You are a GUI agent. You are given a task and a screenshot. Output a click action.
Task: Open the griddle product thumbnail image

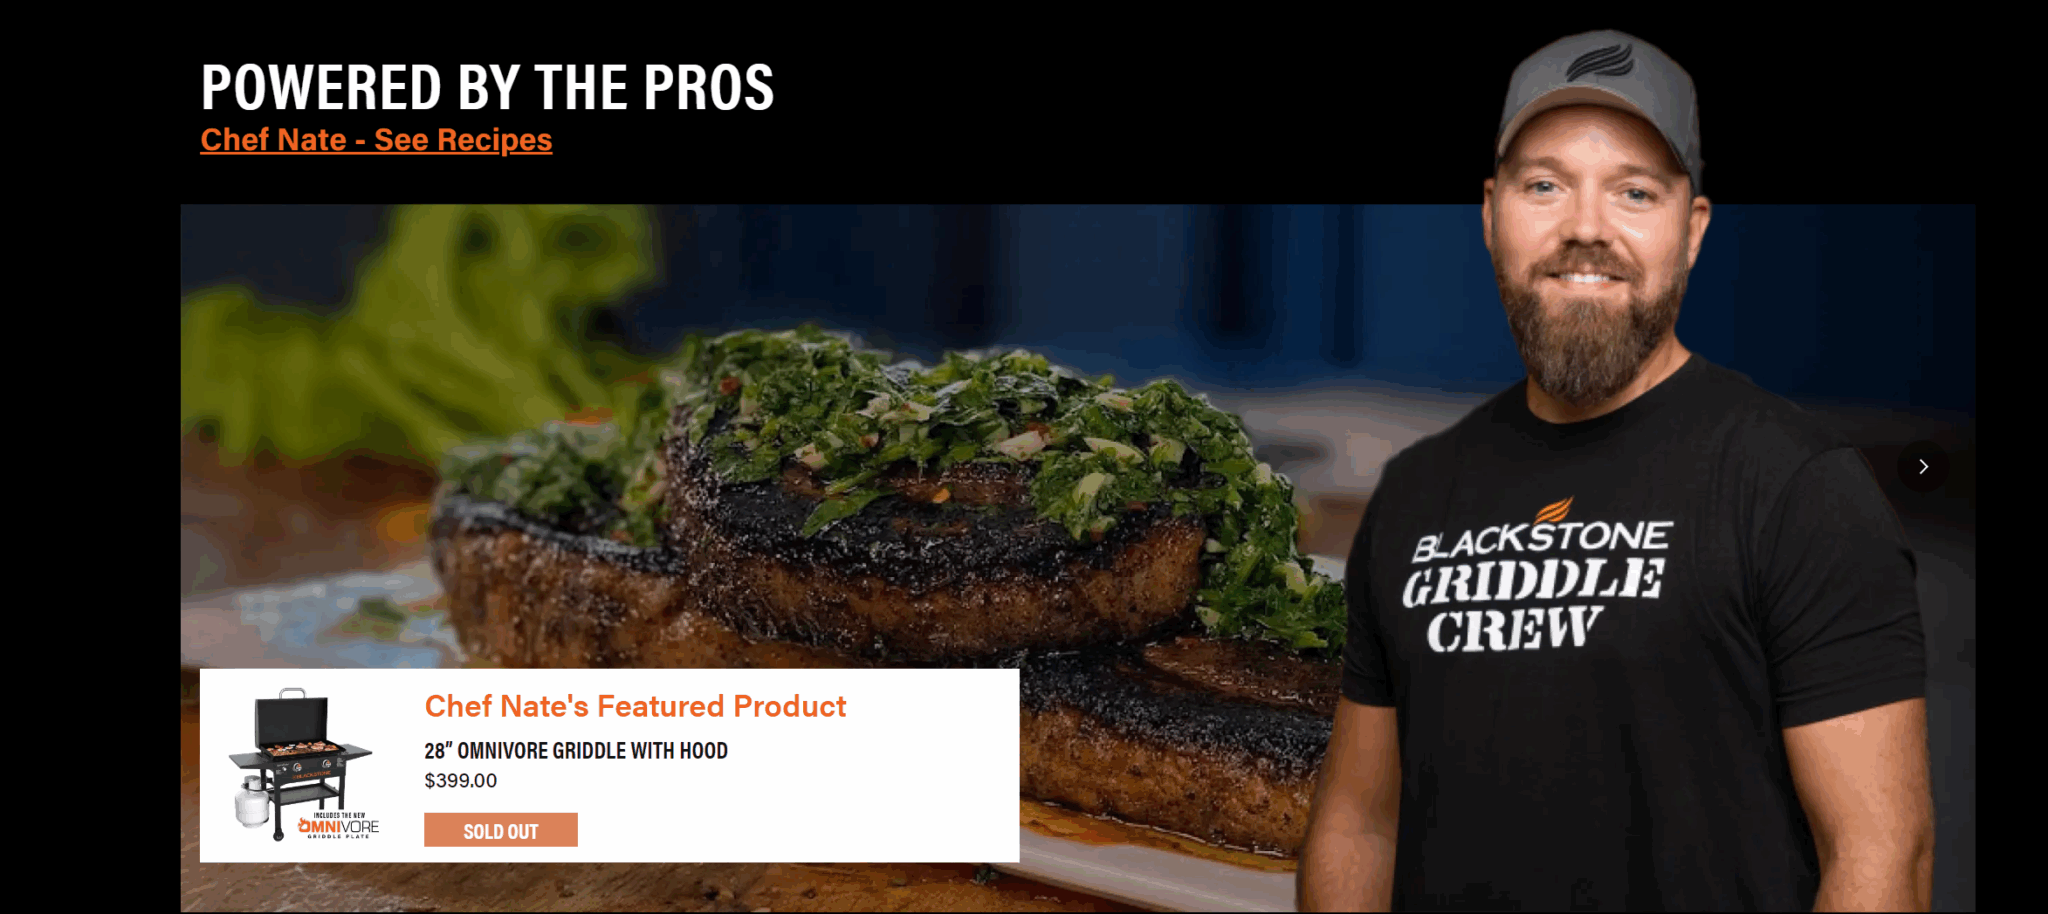pos(305,764)
